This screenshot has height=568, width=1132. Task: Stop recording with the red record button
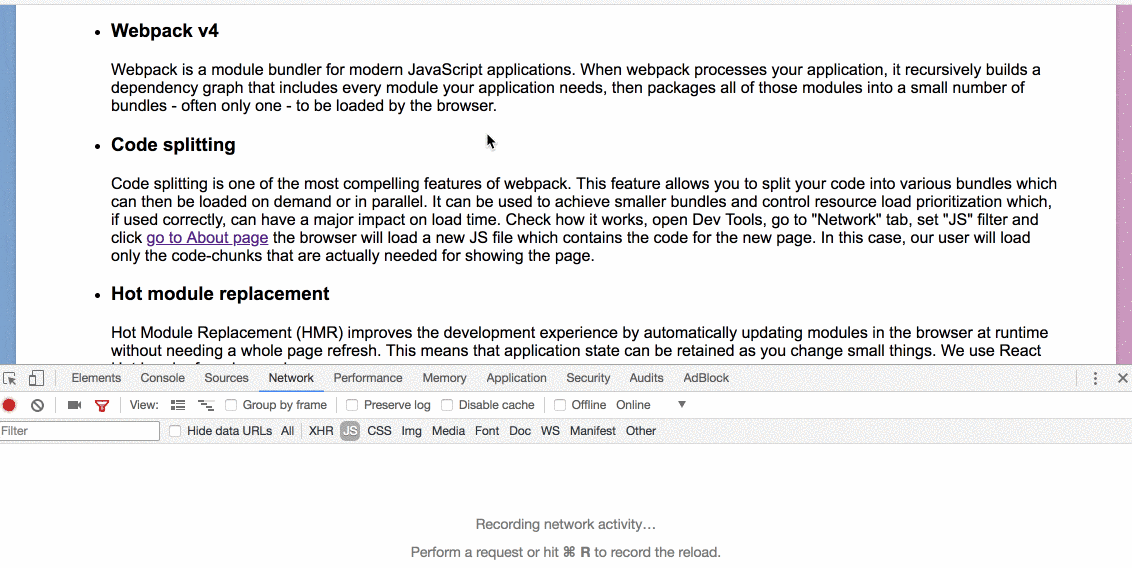coord(9,405)
